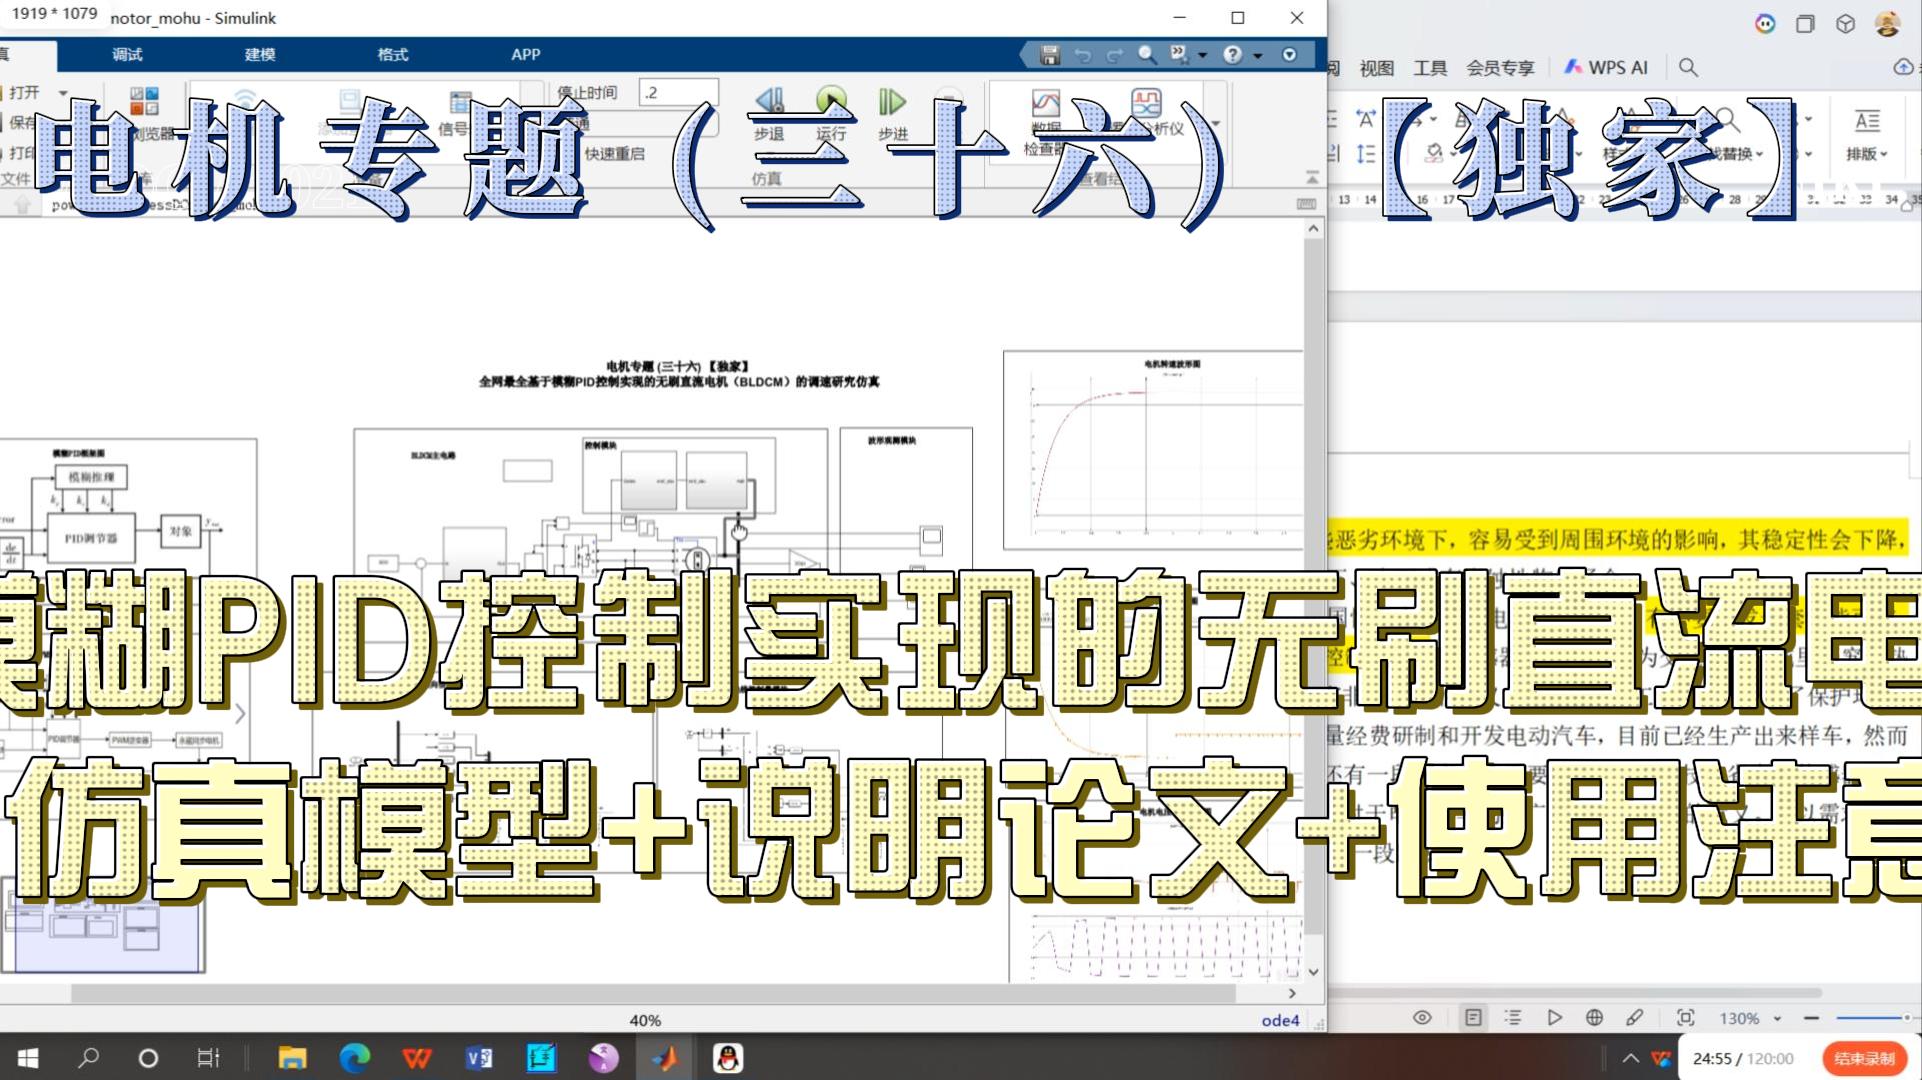
Task: Expand the 130% zoom level dropdown
Action: (1777, 1018)
